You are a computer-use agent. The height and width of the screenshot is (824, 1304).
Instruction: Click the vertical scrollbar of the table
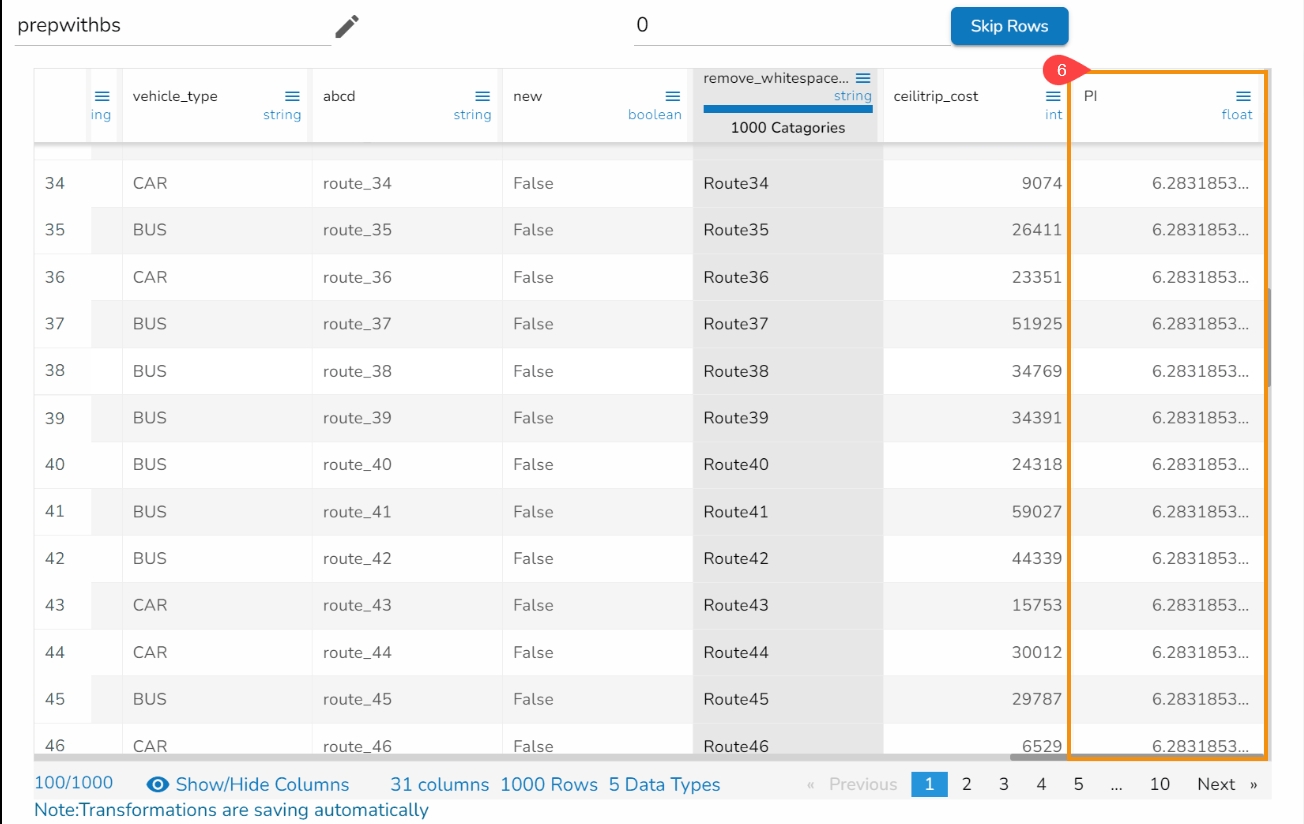tap(1268, 338)
